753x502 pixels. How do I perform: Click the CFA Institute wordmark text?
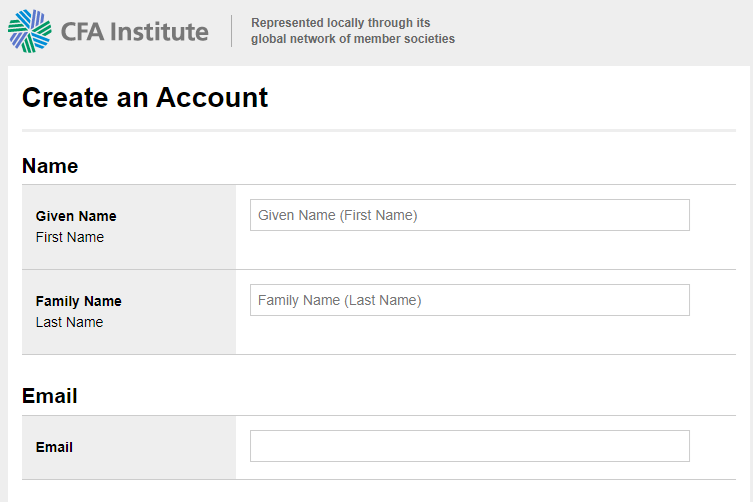tap(134, 32)
